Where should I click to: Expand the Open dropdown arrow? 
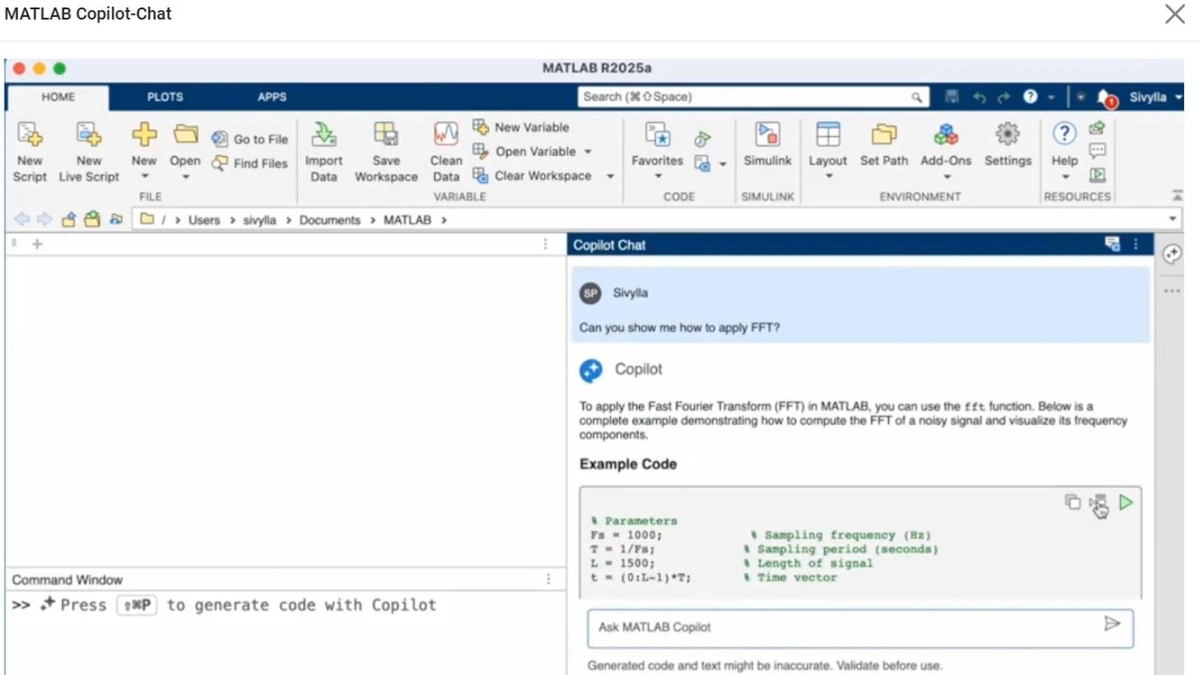pos(185,177)
